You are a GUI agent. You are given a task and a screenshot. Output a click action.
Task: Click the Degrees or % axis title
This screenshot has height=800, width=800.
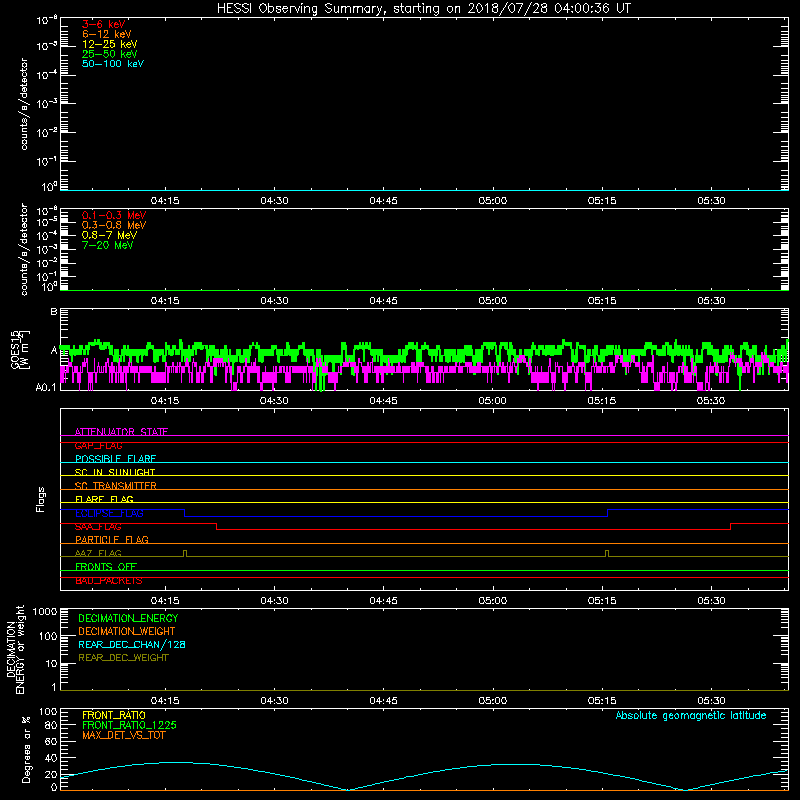(26, 749)
